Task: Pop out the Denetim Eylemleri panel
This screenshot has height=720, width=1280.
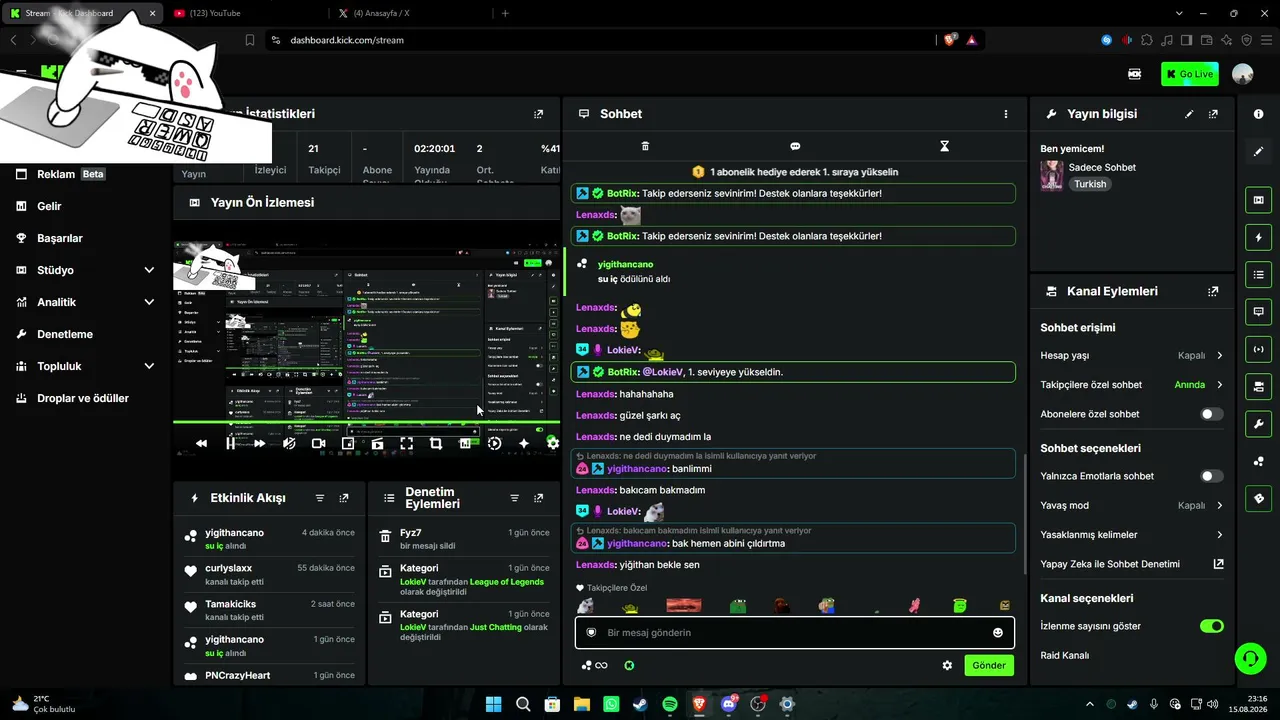Action: (x=539, y=498)
